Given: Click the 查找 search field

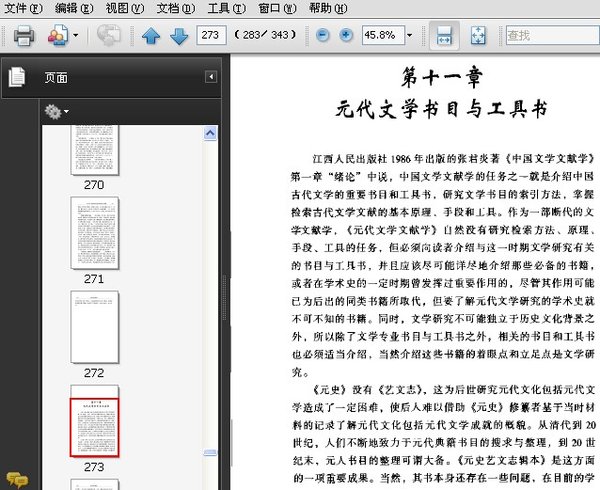Looking at the screenshot, I should (x=550, y=36).
